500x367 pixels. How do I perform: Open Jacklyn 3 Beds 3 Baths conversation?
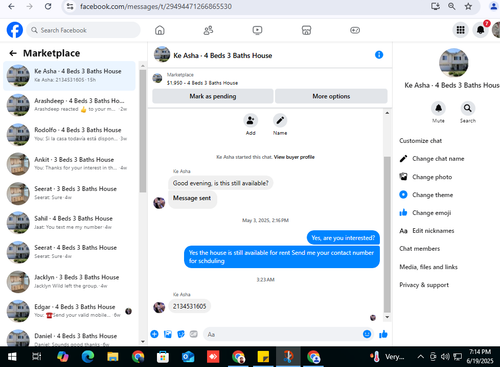[x=69, y=281]
